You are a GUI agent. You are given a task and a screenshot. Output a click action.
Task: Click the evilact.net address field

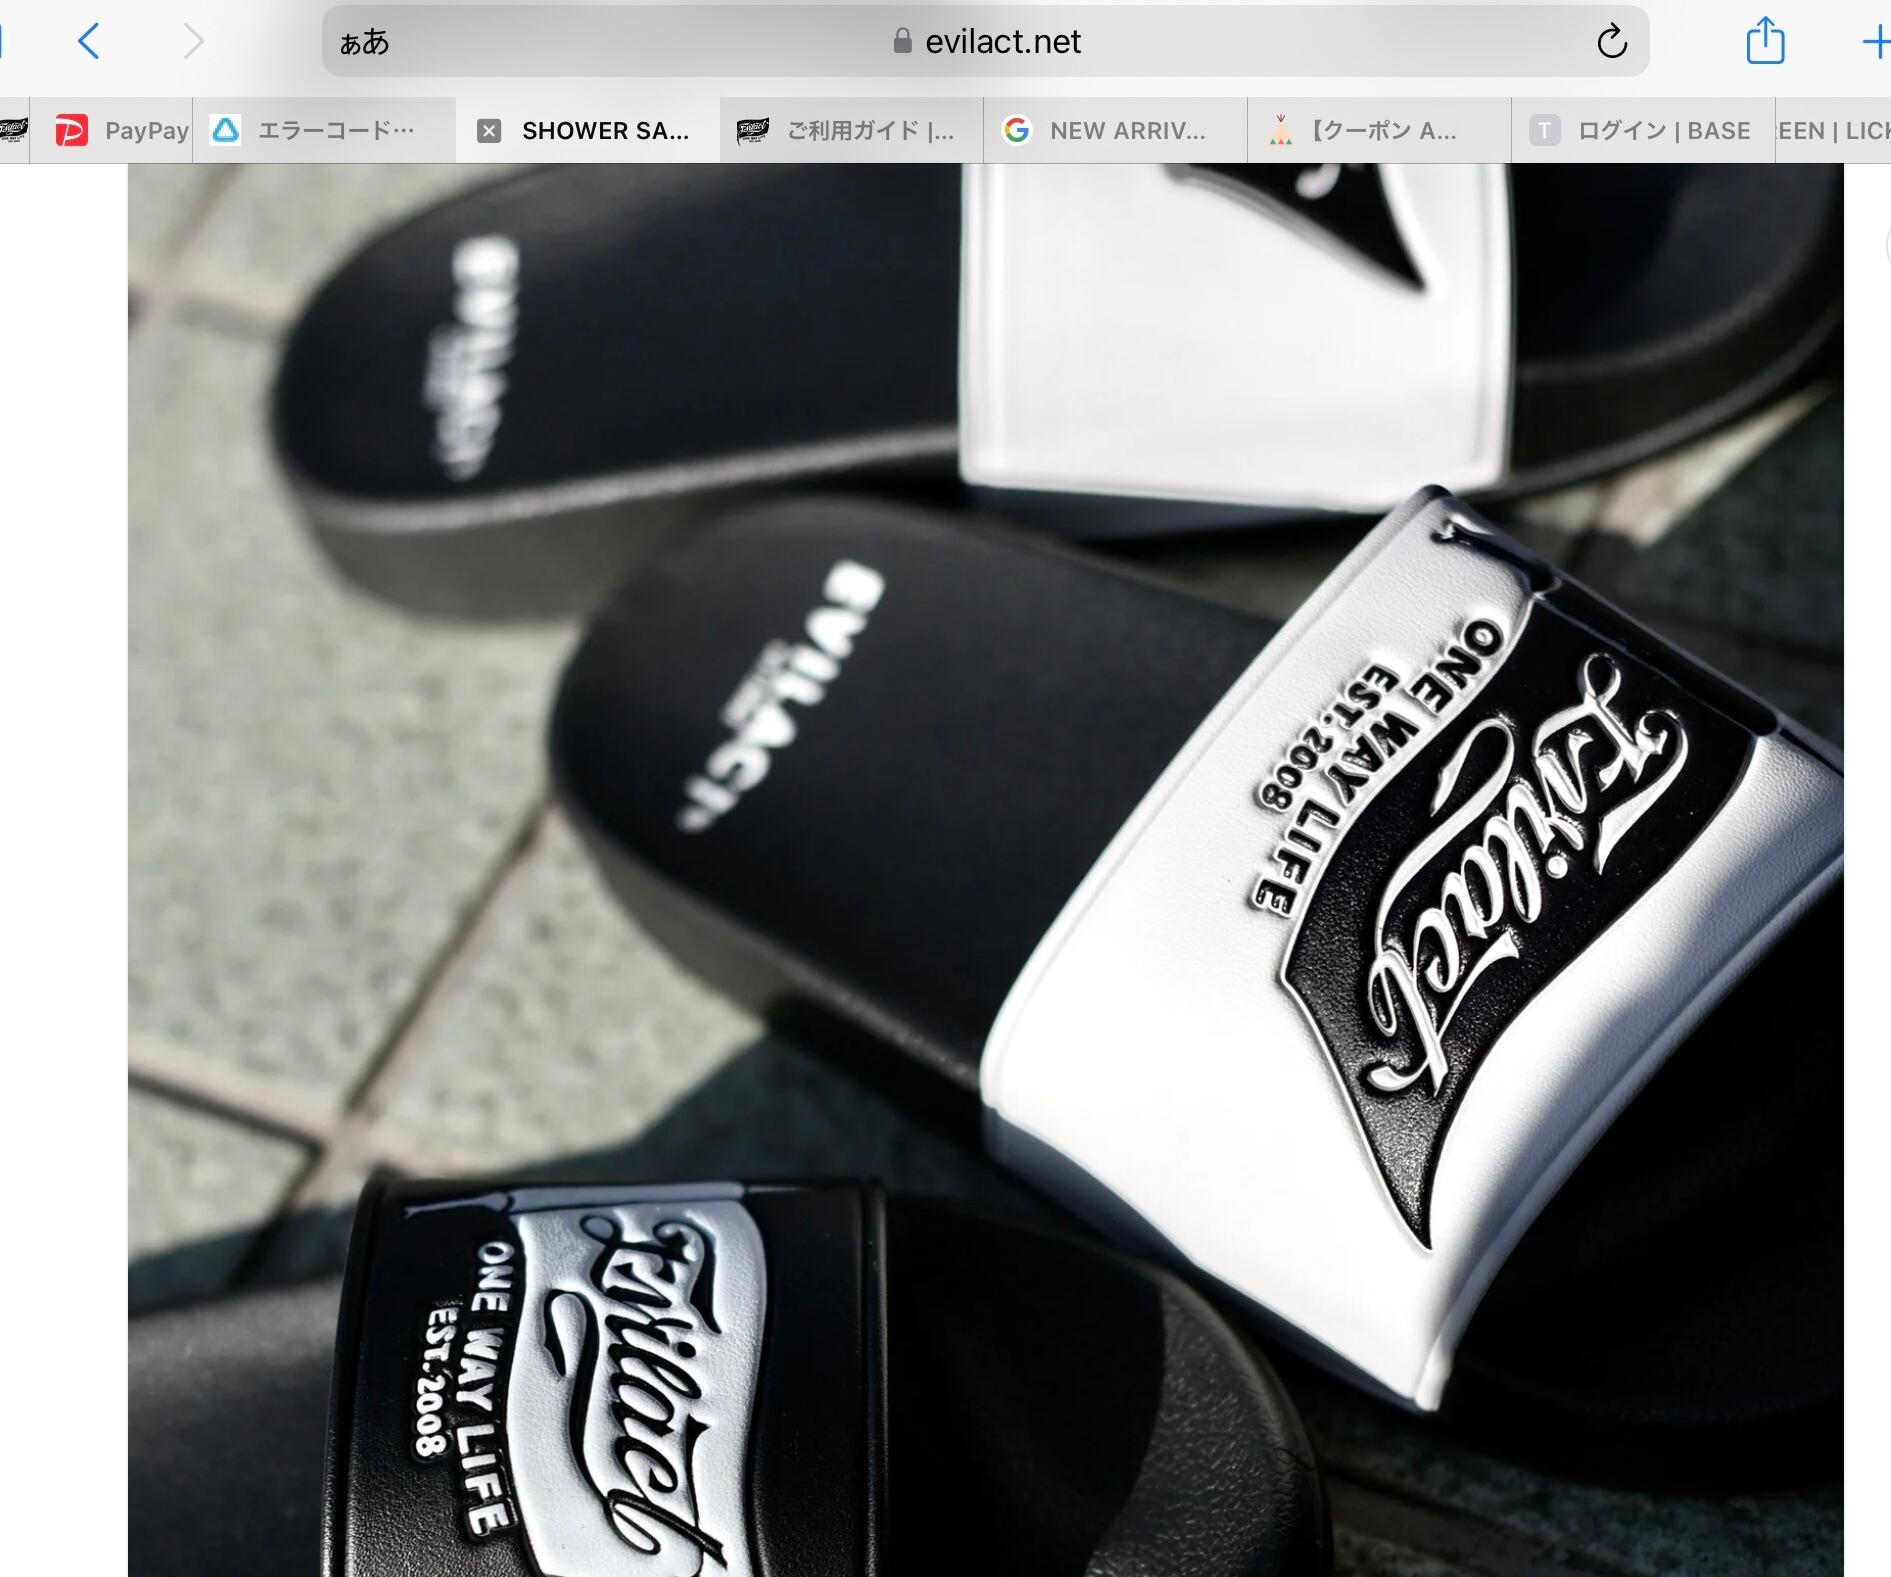click(x=985, y=41)
